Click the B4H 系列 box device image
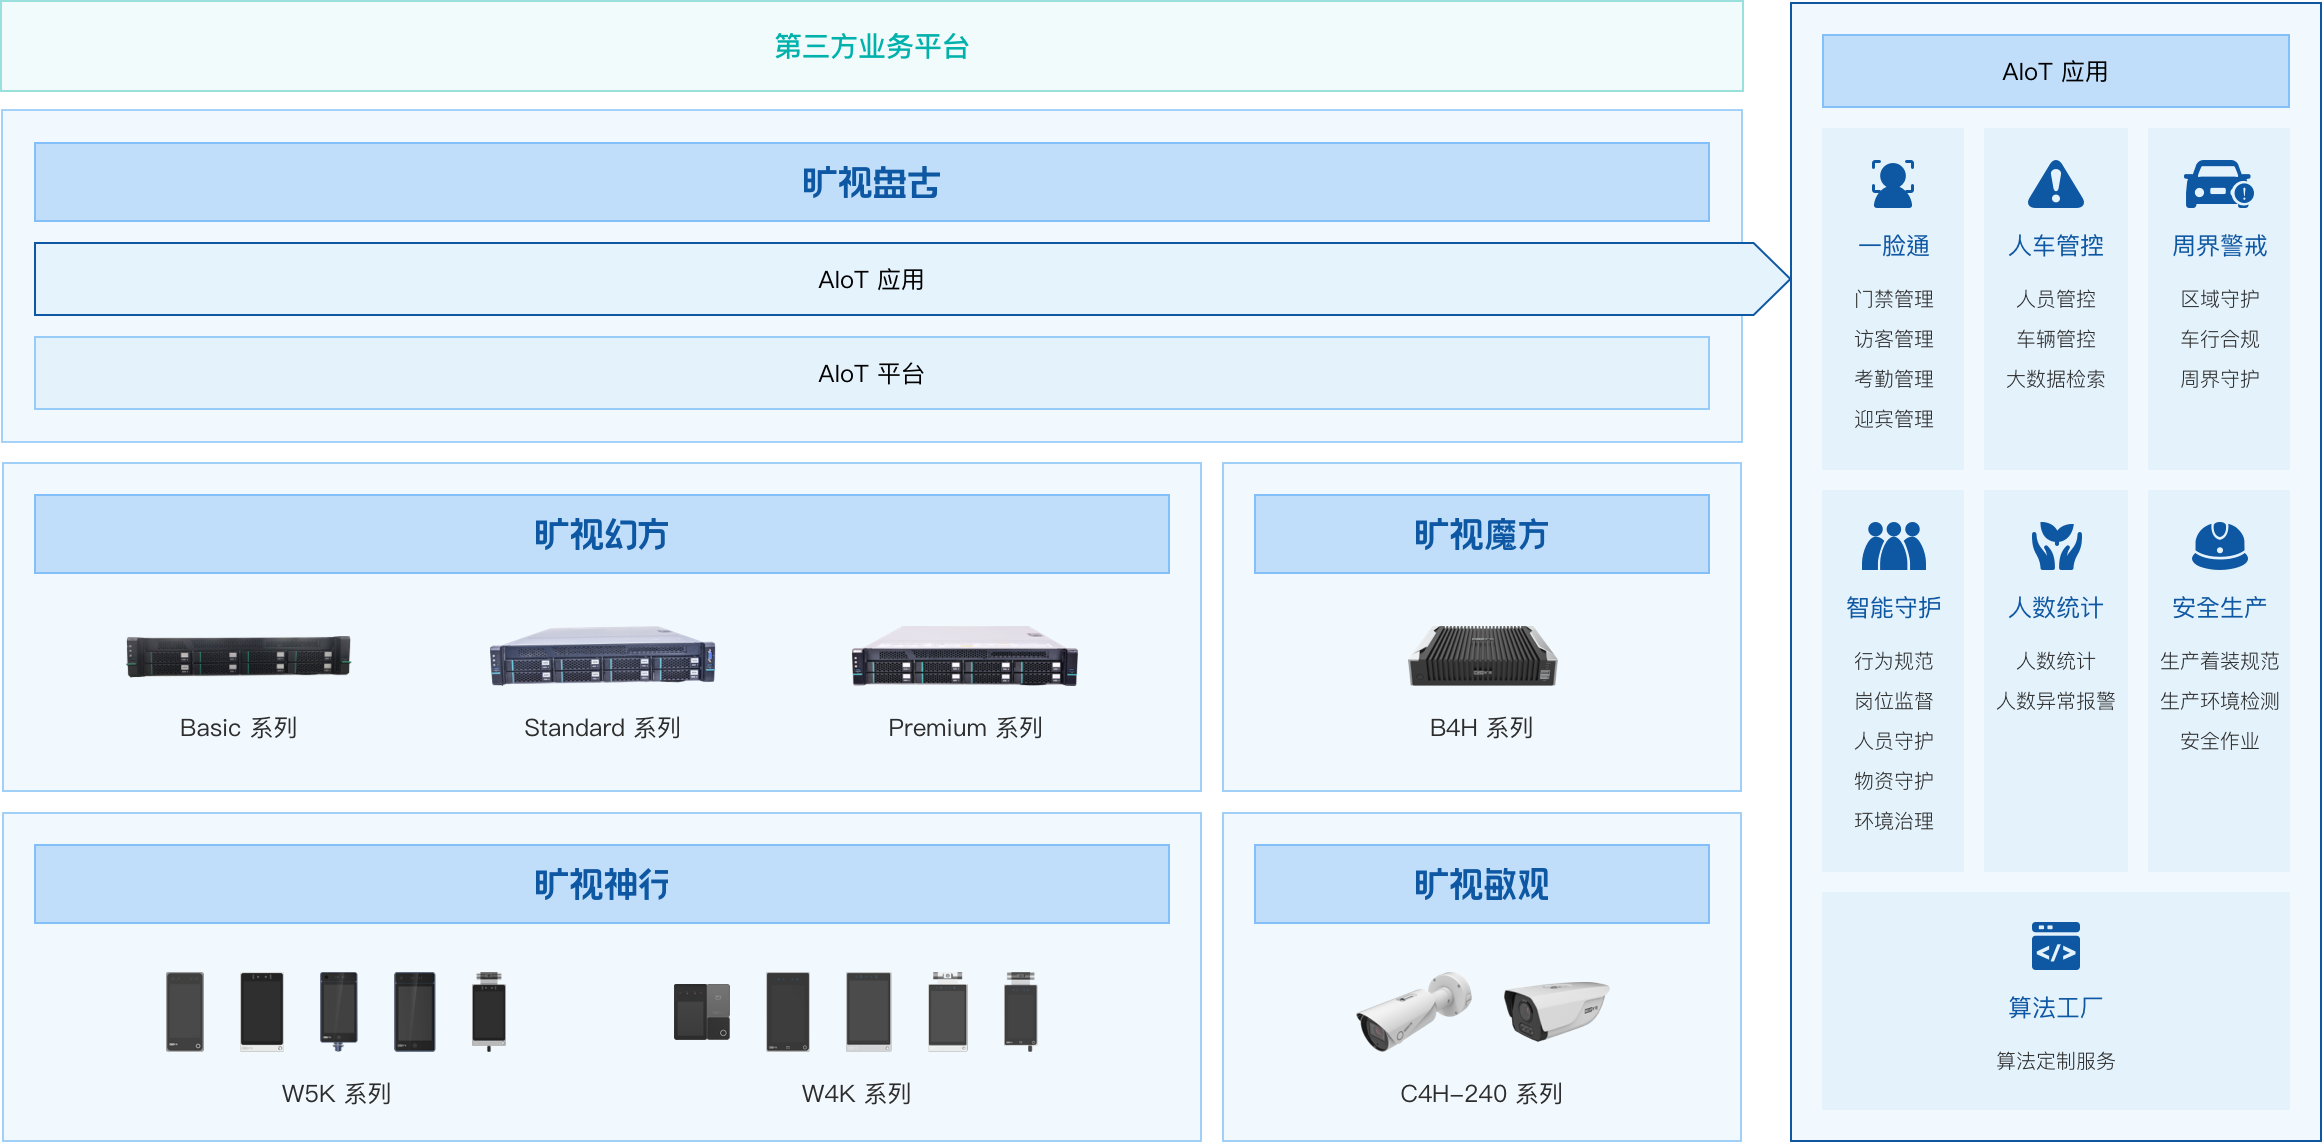The height and width of the screenshot is (1142, 2322). (1481, 656)
